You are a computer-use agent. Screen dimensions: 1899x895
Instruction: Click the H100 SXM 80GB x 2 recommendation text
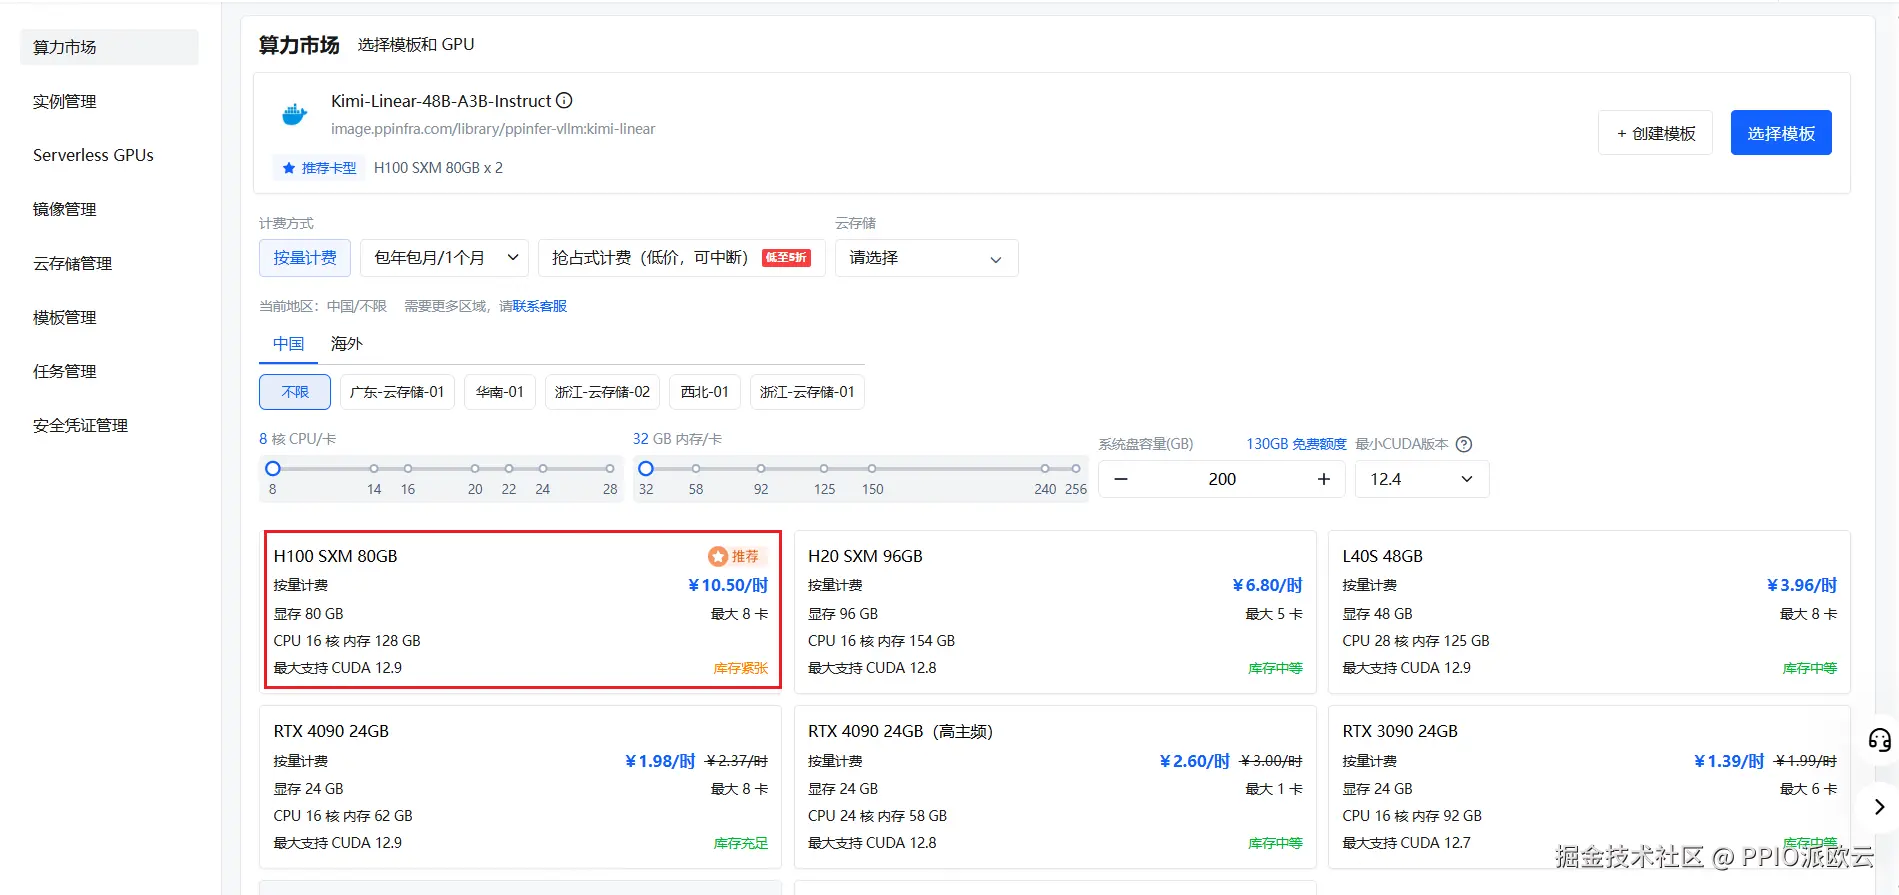coord(438,168)
